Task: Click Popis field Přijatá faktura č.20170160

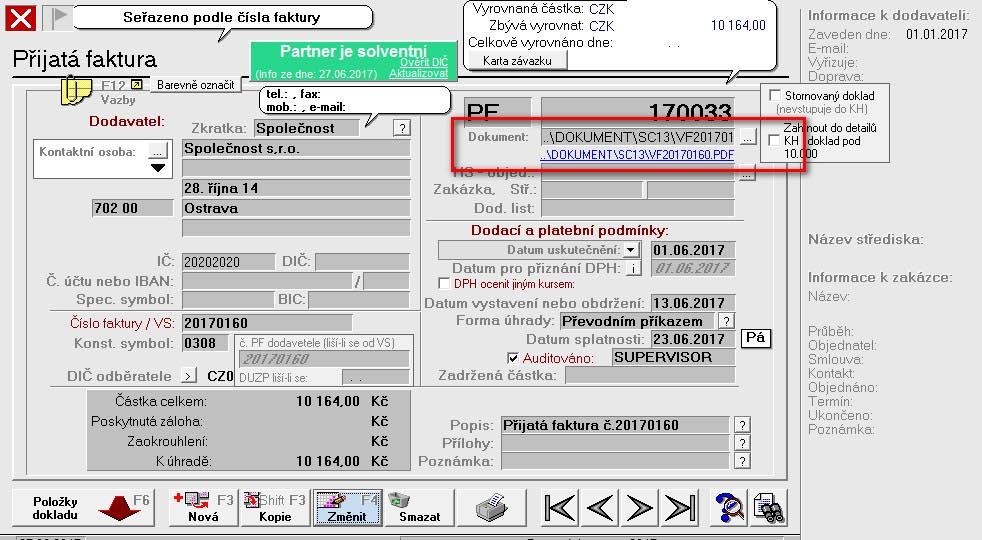Action: tap(616, 425)
